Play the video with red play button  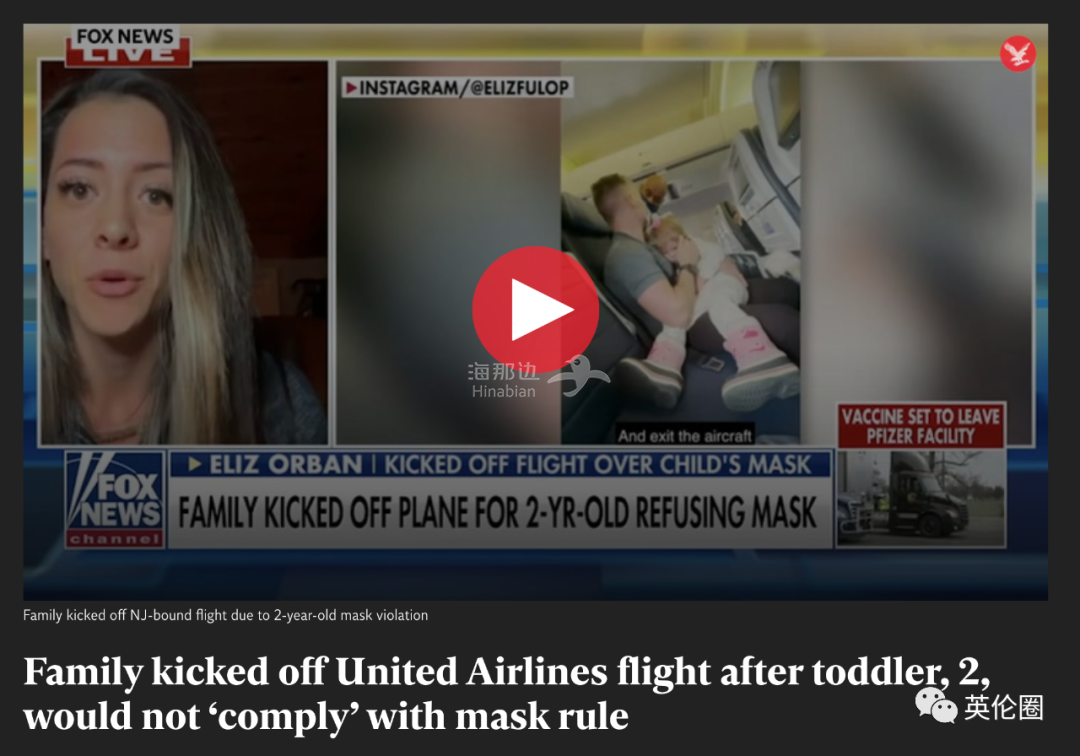tap(535, 310)
